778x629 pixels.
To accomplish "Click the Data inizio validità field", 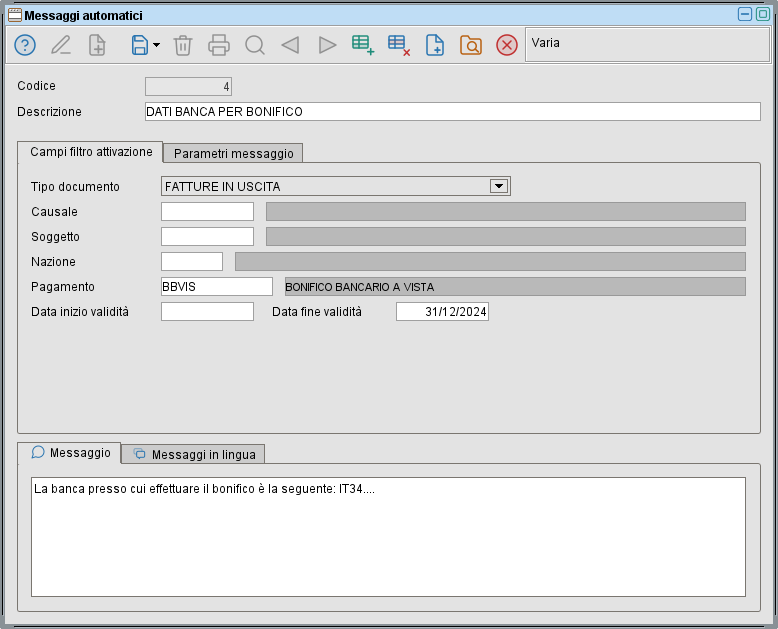I will (207, 312).
